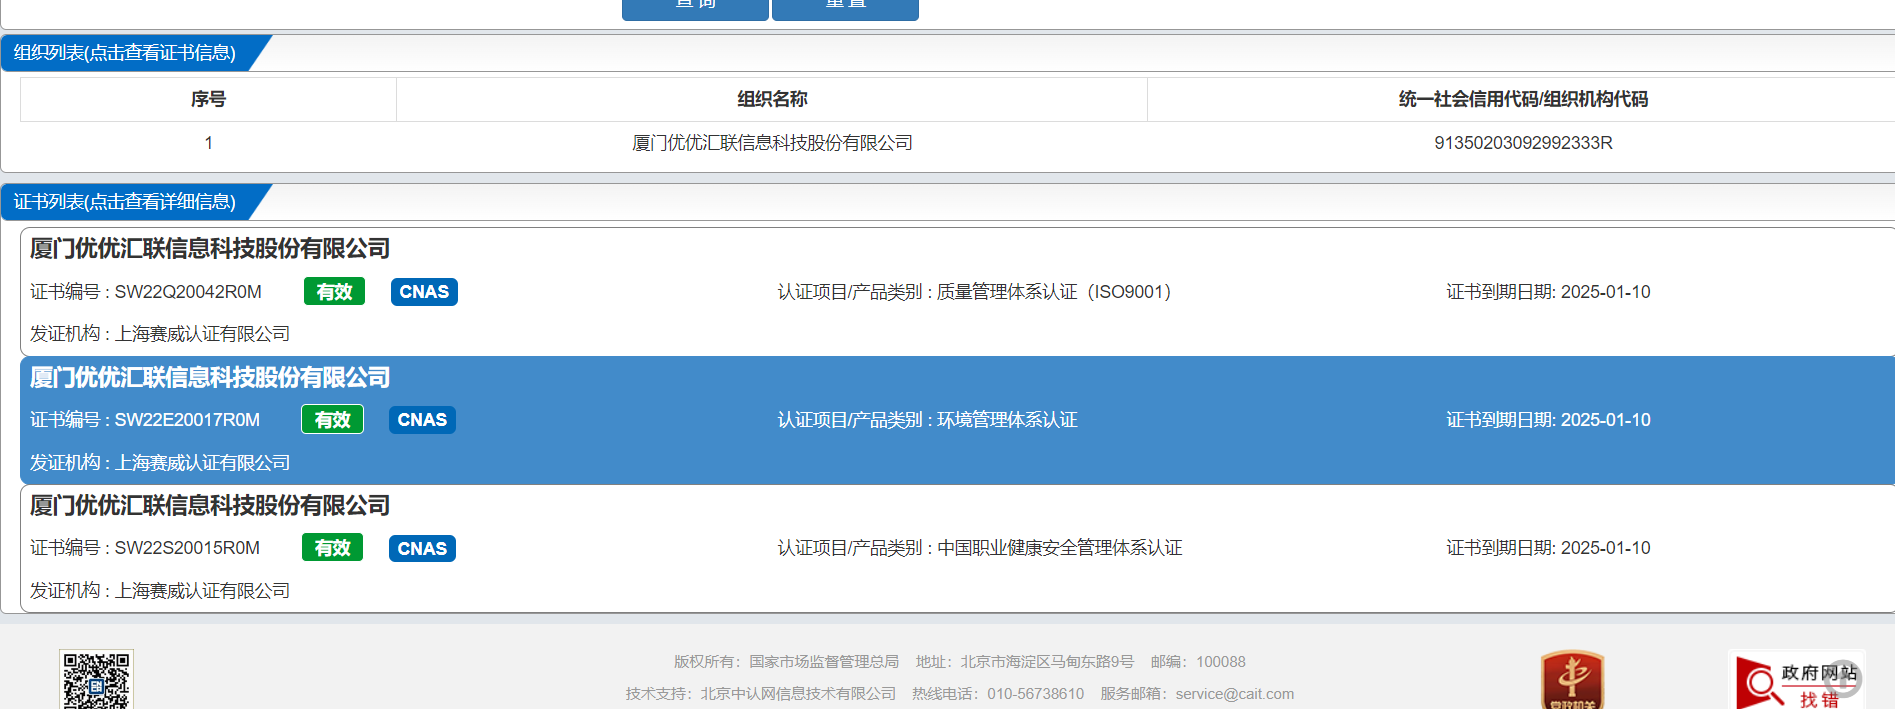Click 发证机构 line under SW22E20017R0M
Screen dimensions: 1895x709
pos(160,463)
